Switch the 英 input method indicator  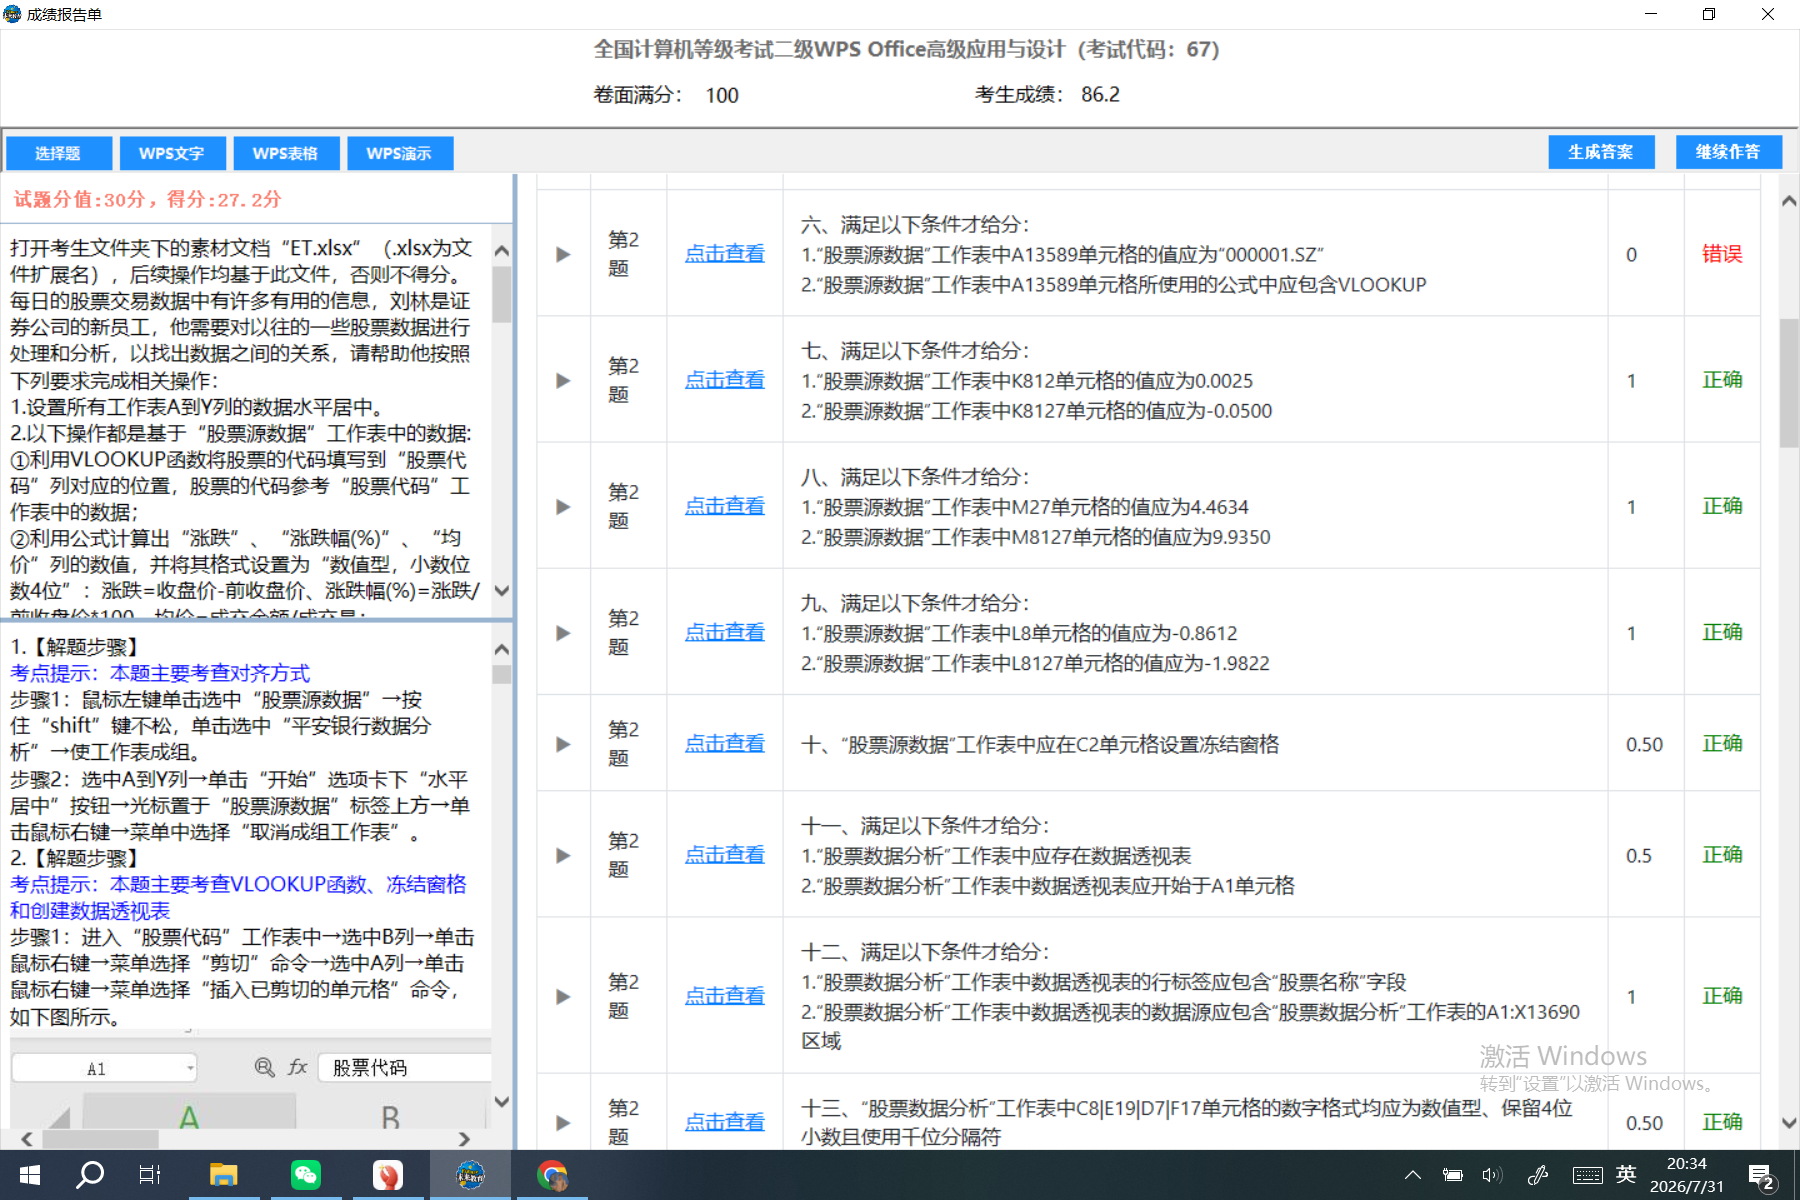(1626, 1174)
